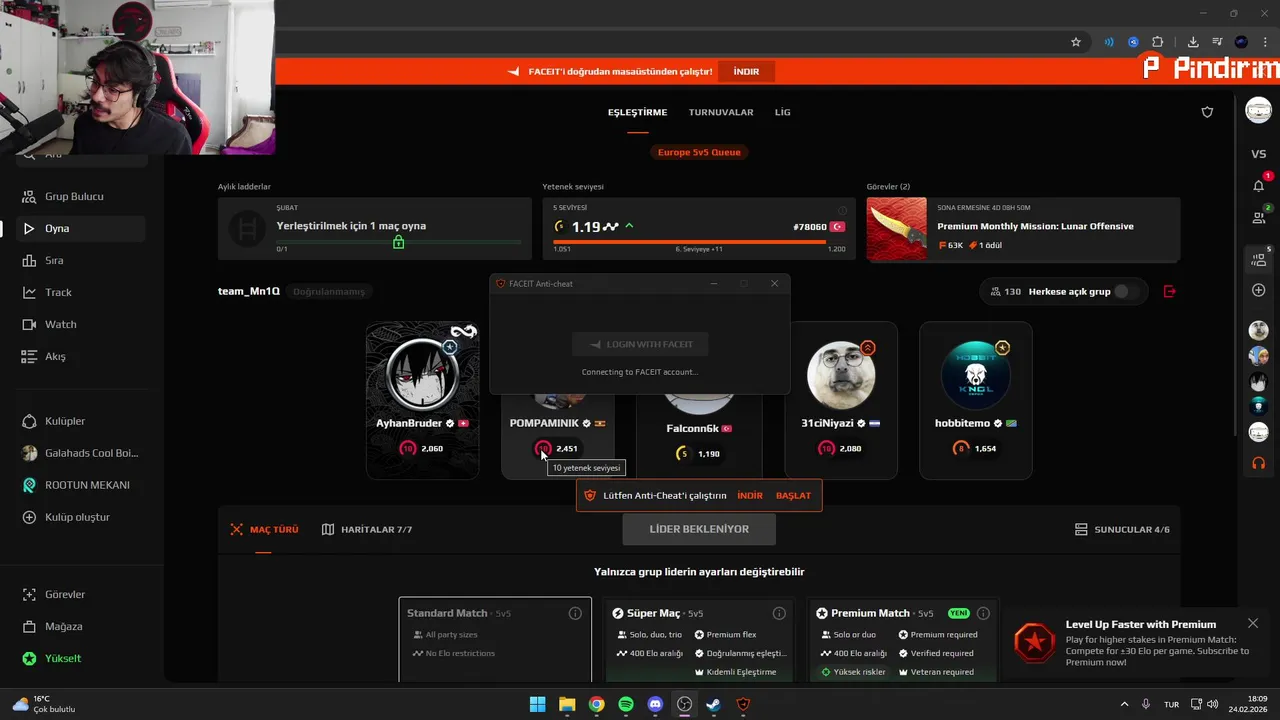Open Spotify from the taskbar
This screenshot has width=1280, height=720.
[626, 704]
